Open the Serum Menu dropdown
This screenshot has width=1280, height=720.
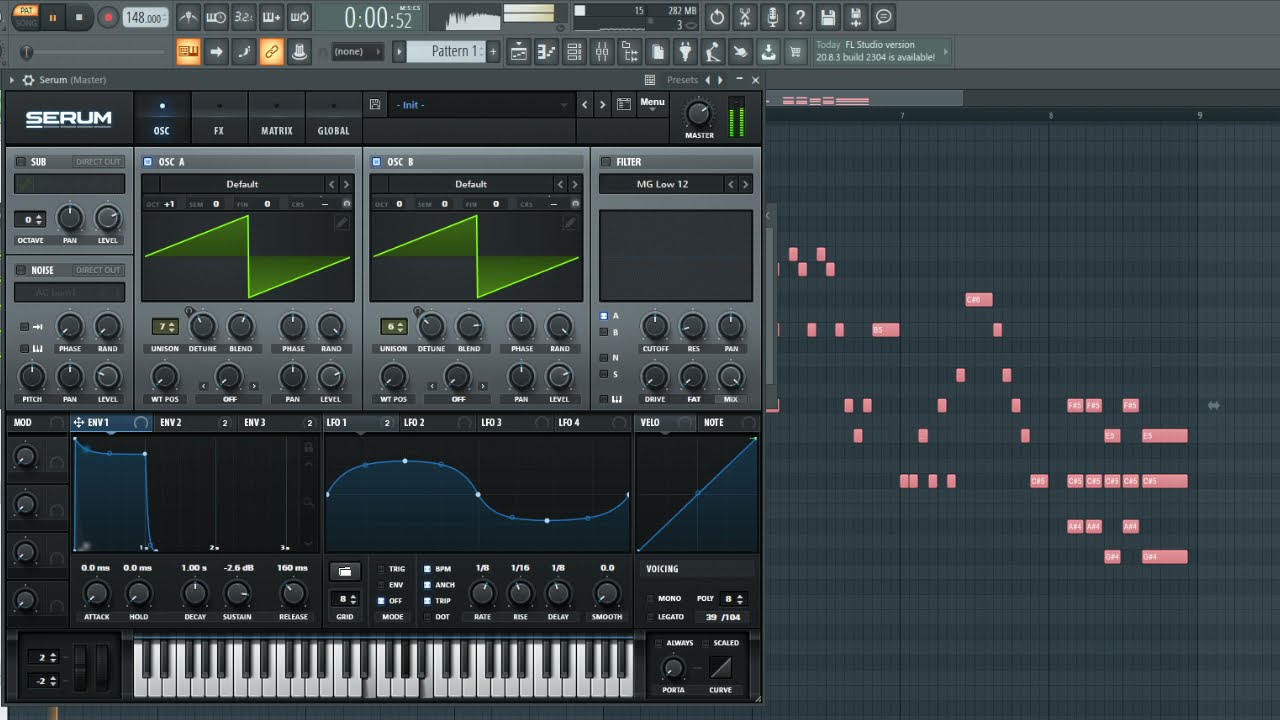(x=652, y=103)
